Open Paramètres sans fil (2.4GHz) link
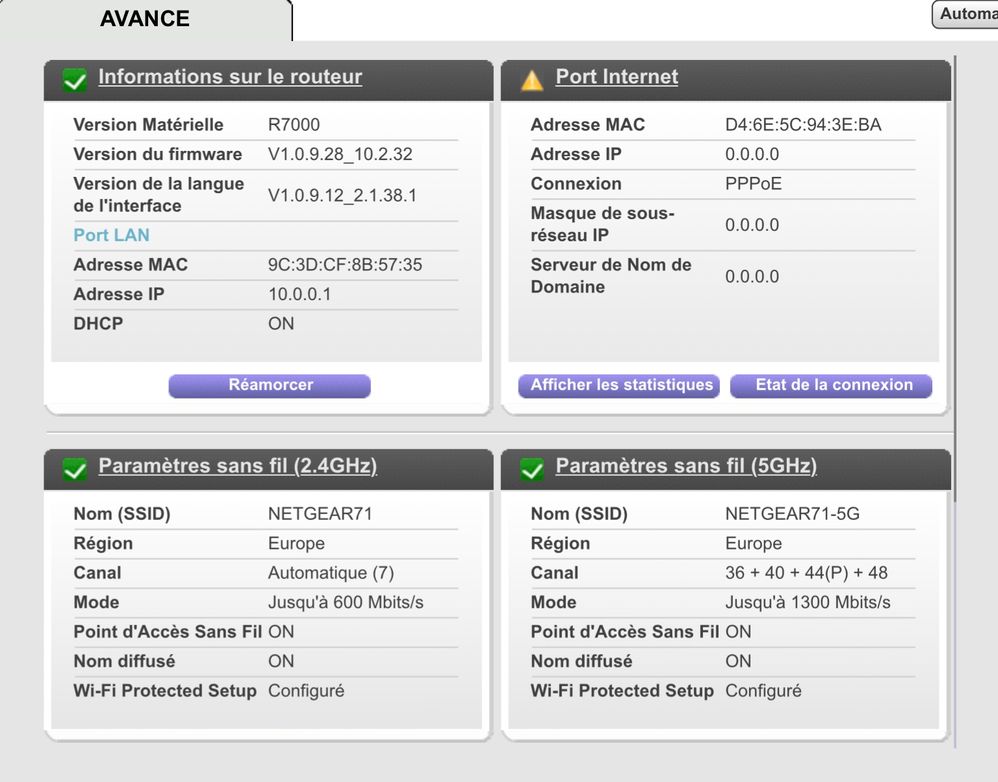 [x=237, y=466]
